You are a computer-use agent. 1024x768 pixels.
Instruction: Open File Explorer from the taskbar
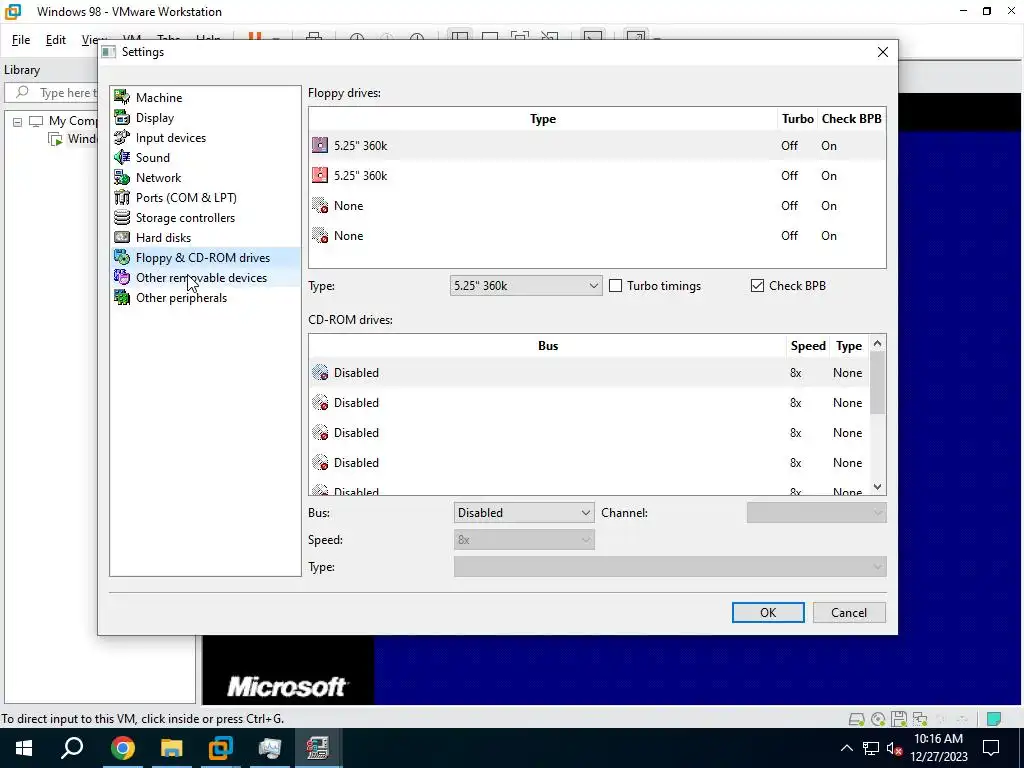point(171,748)
